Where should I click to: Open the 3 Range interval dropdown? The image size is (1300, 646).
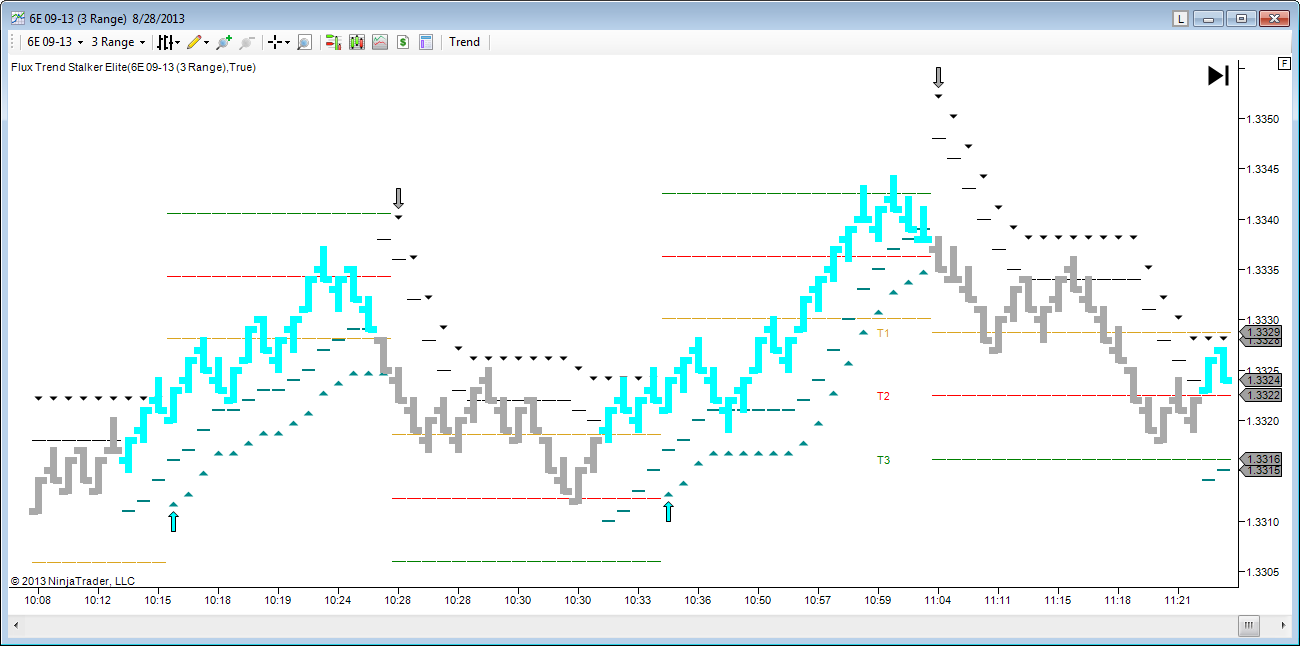tap(118, 42)
